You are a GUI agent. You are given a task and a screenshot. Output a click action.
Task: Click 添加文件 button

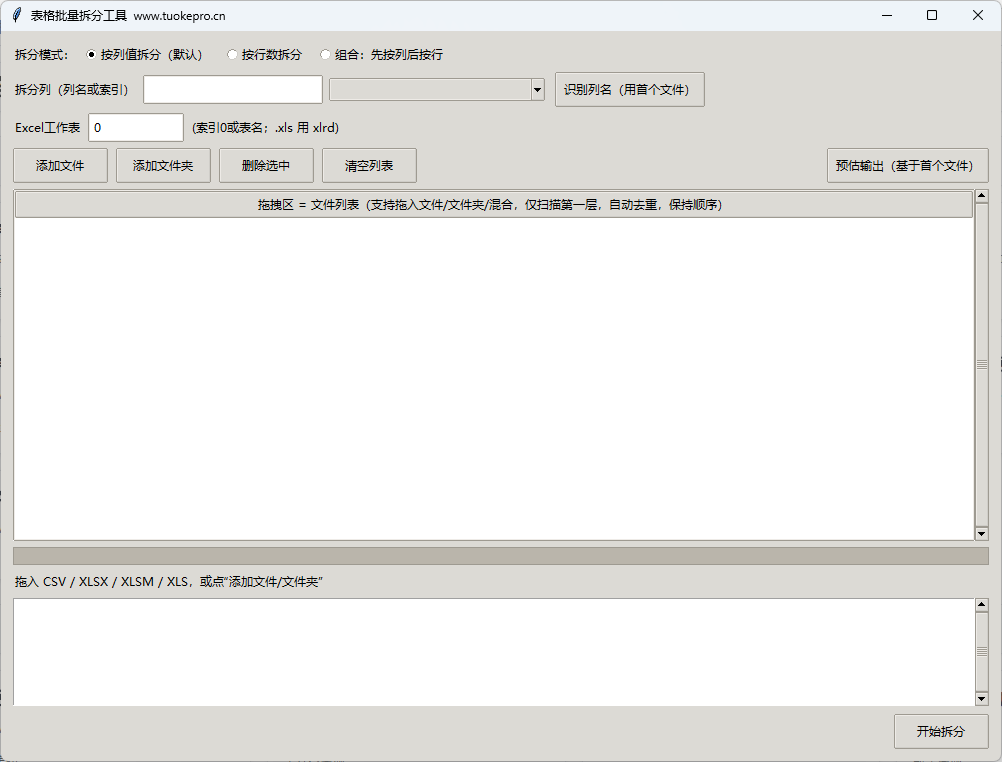pos(60,166)
